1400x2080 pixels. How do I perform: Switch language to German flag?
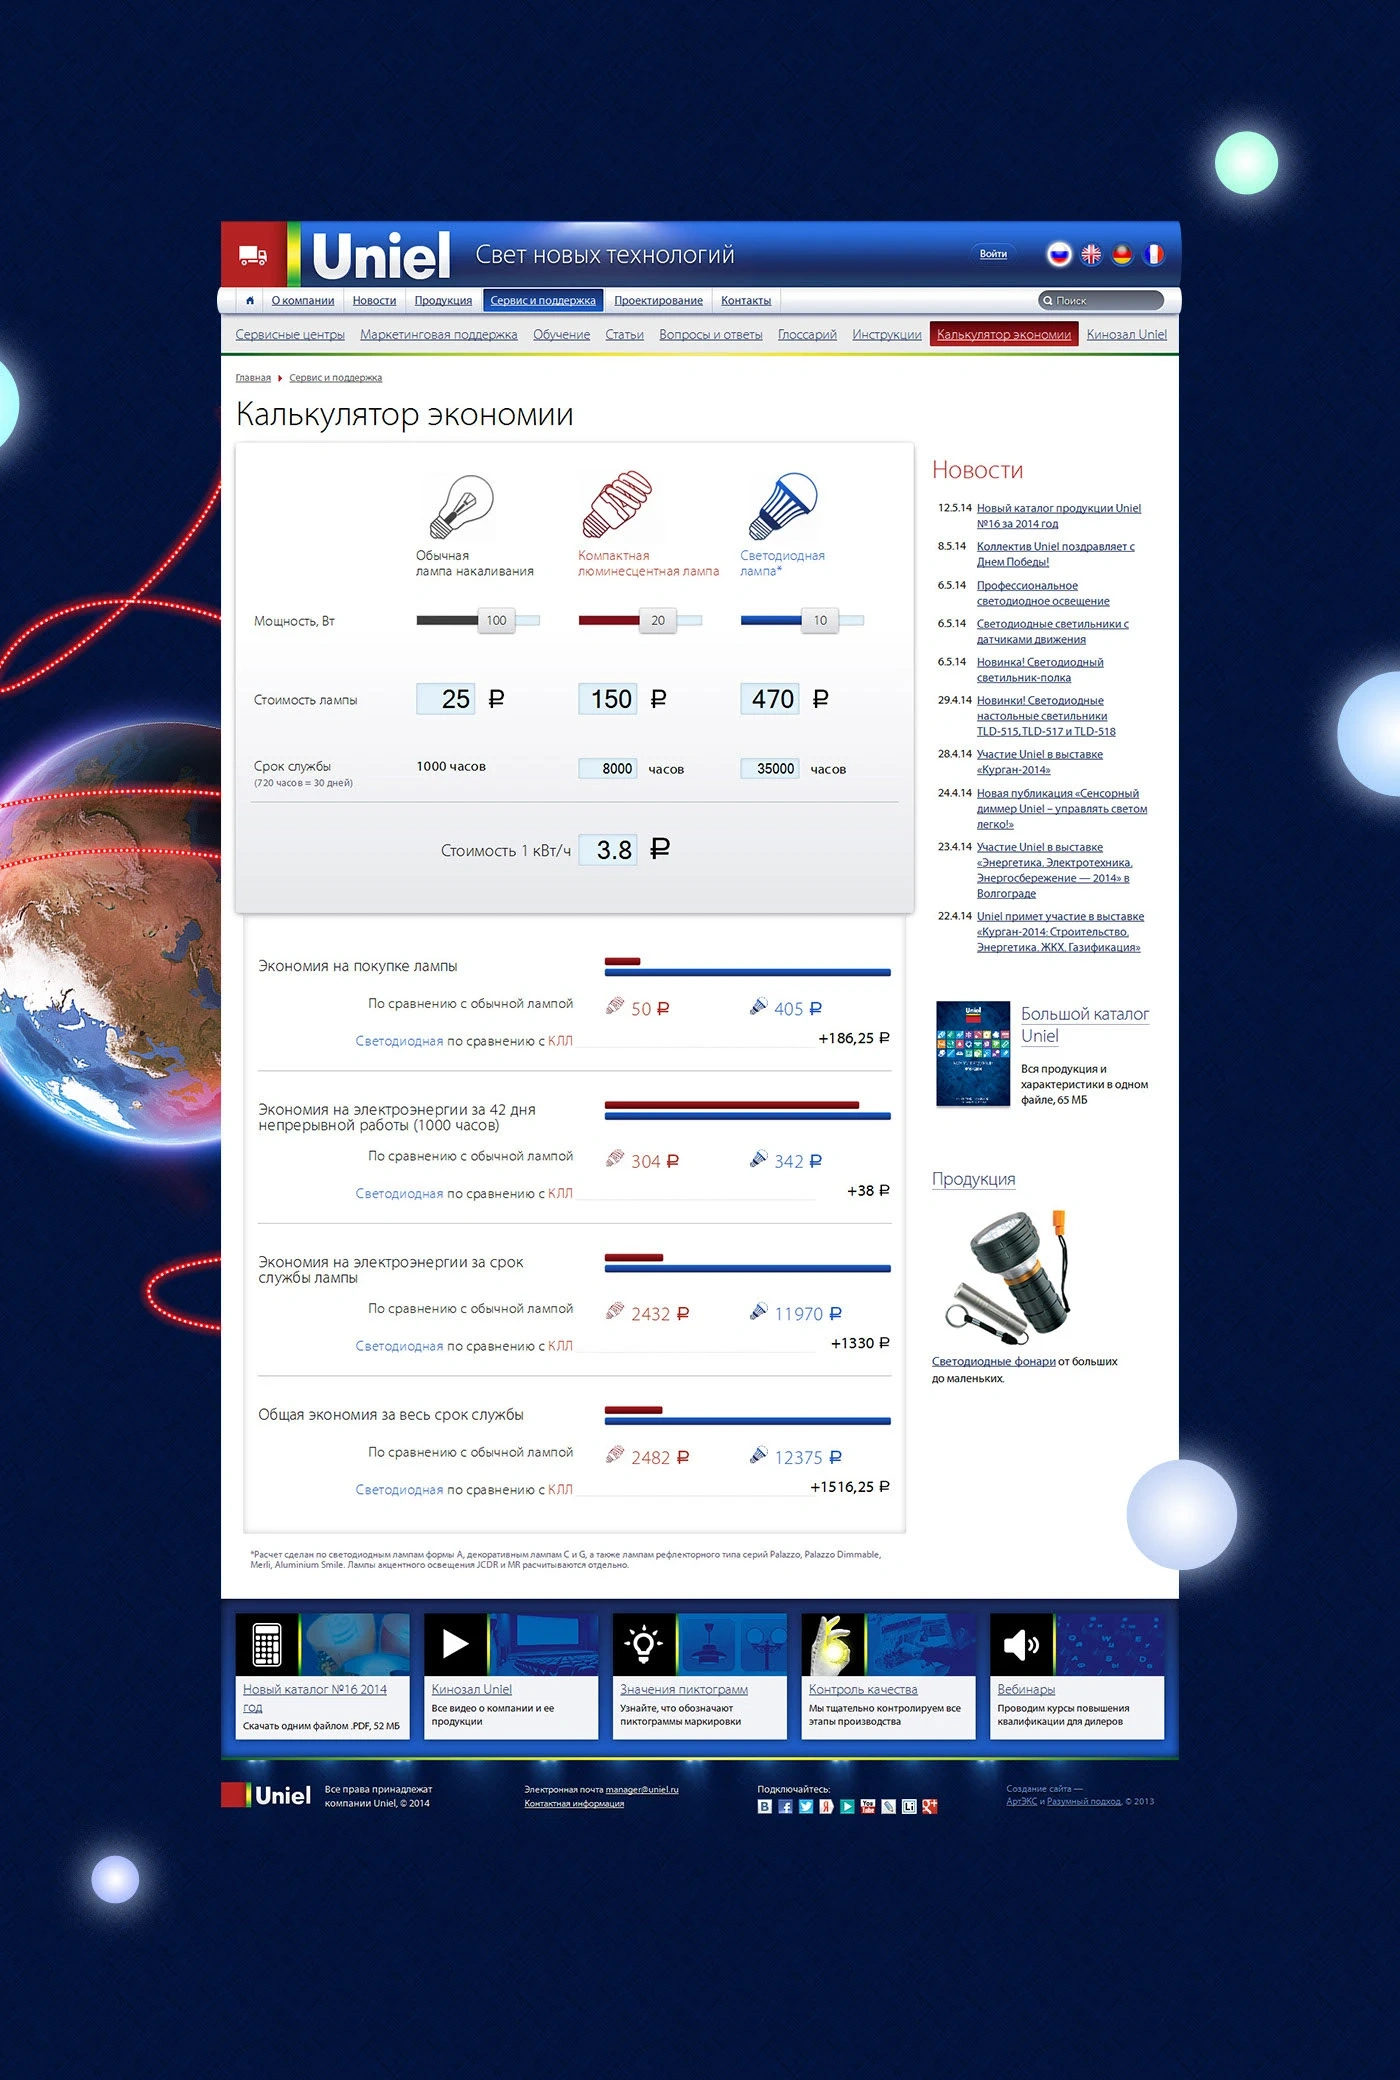[x=1122, y=254]
